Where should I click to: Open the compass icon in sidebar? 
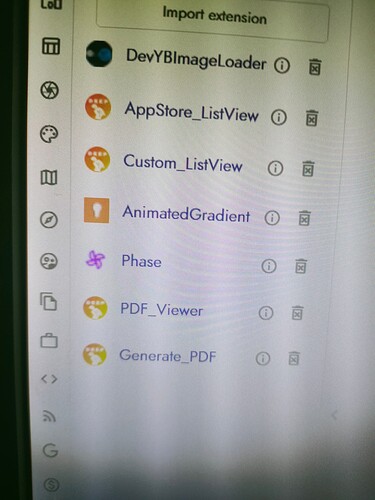[x=49, y=220]
